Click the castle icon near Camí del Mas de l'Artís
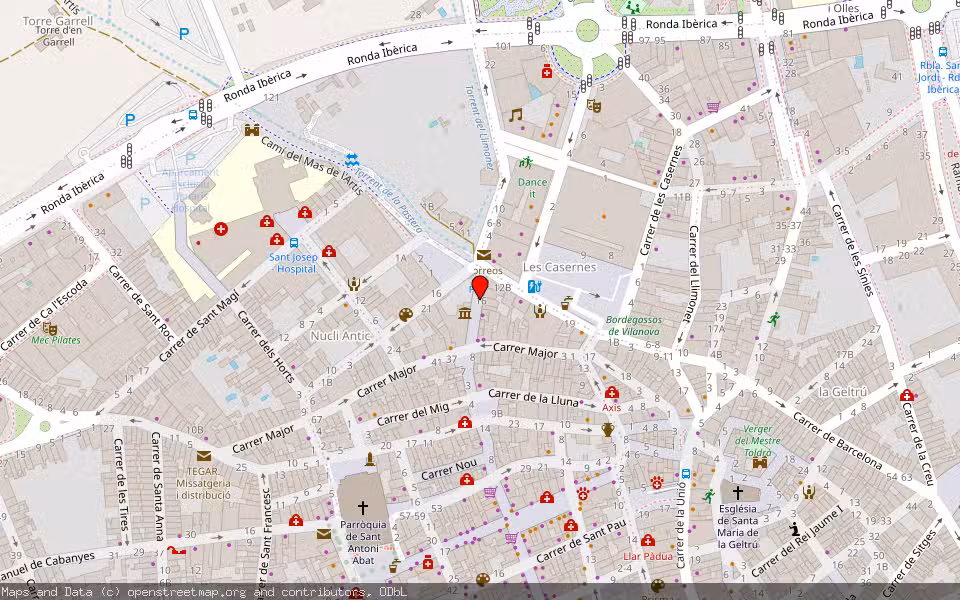This screenshot has height=600, width=960. pyautogui.click(x=251, y=132)
